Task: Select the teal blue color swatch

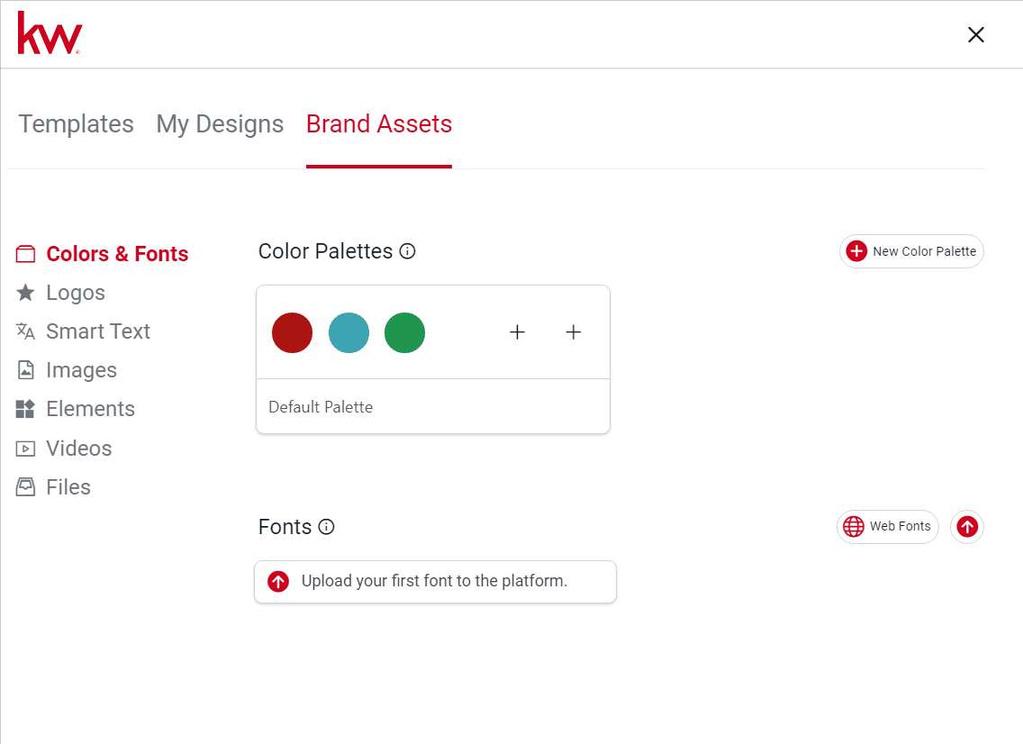Action: (x=349, y=332)
